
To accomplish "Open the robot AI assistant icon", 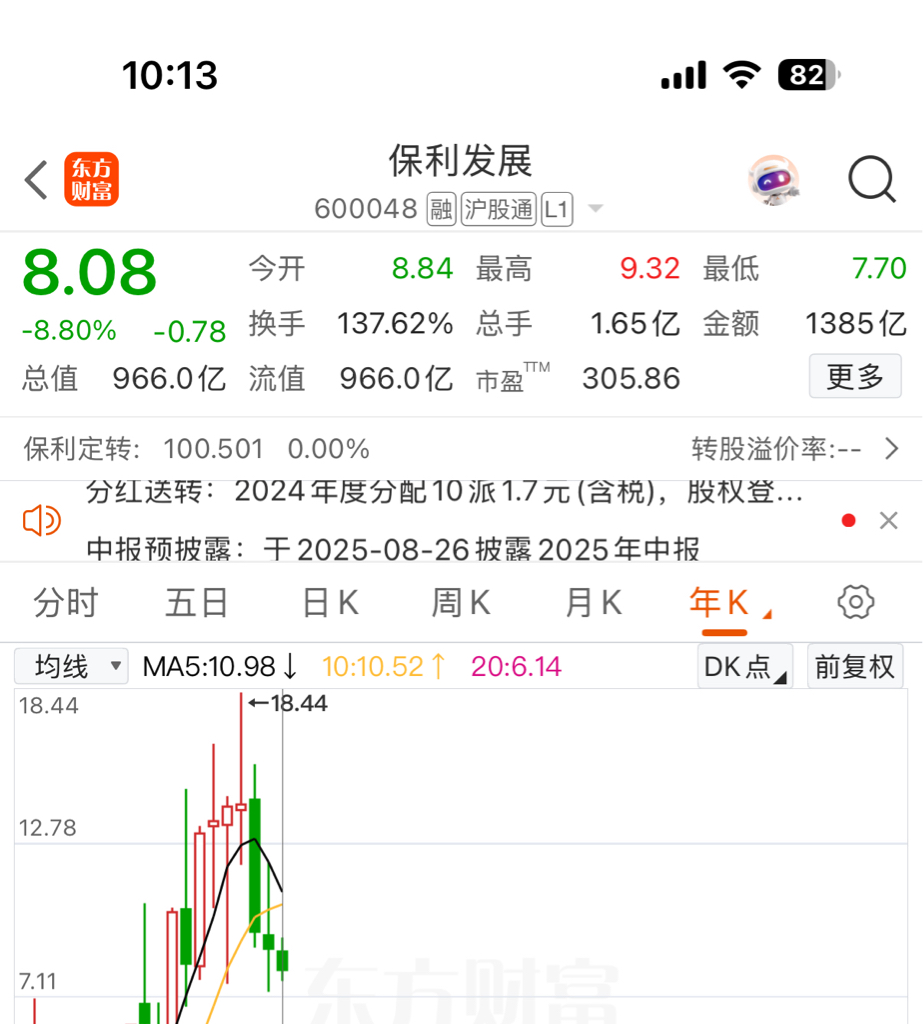I will pyautogui.click(x=773, y=180).
